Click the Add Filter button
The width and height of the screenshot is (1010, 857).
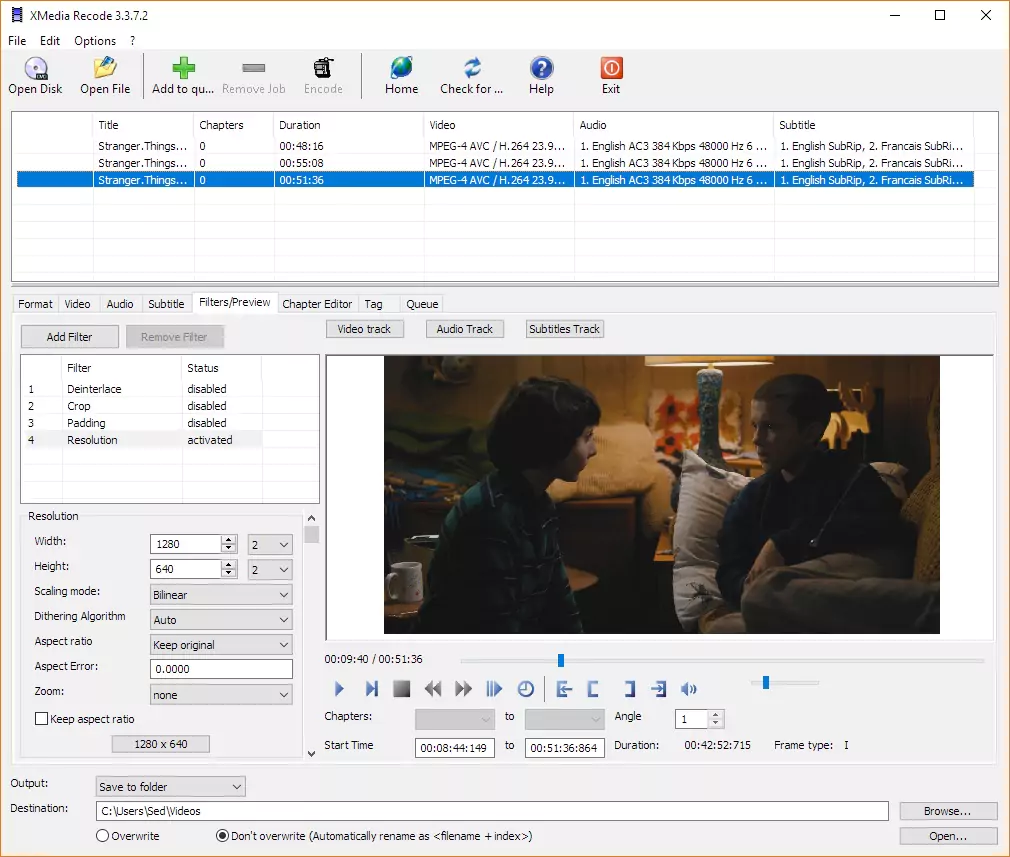pos(68,336)
